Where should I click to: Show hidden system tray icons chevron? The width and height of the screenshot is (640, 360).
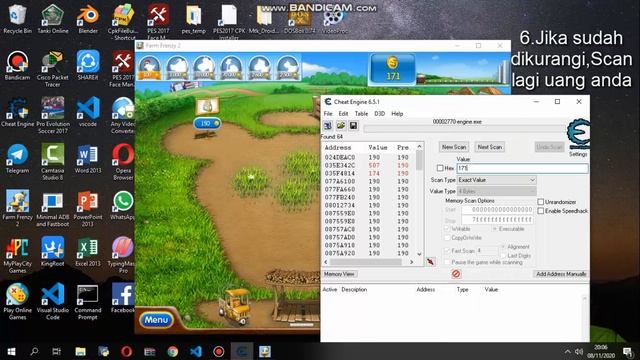point(567,351)
